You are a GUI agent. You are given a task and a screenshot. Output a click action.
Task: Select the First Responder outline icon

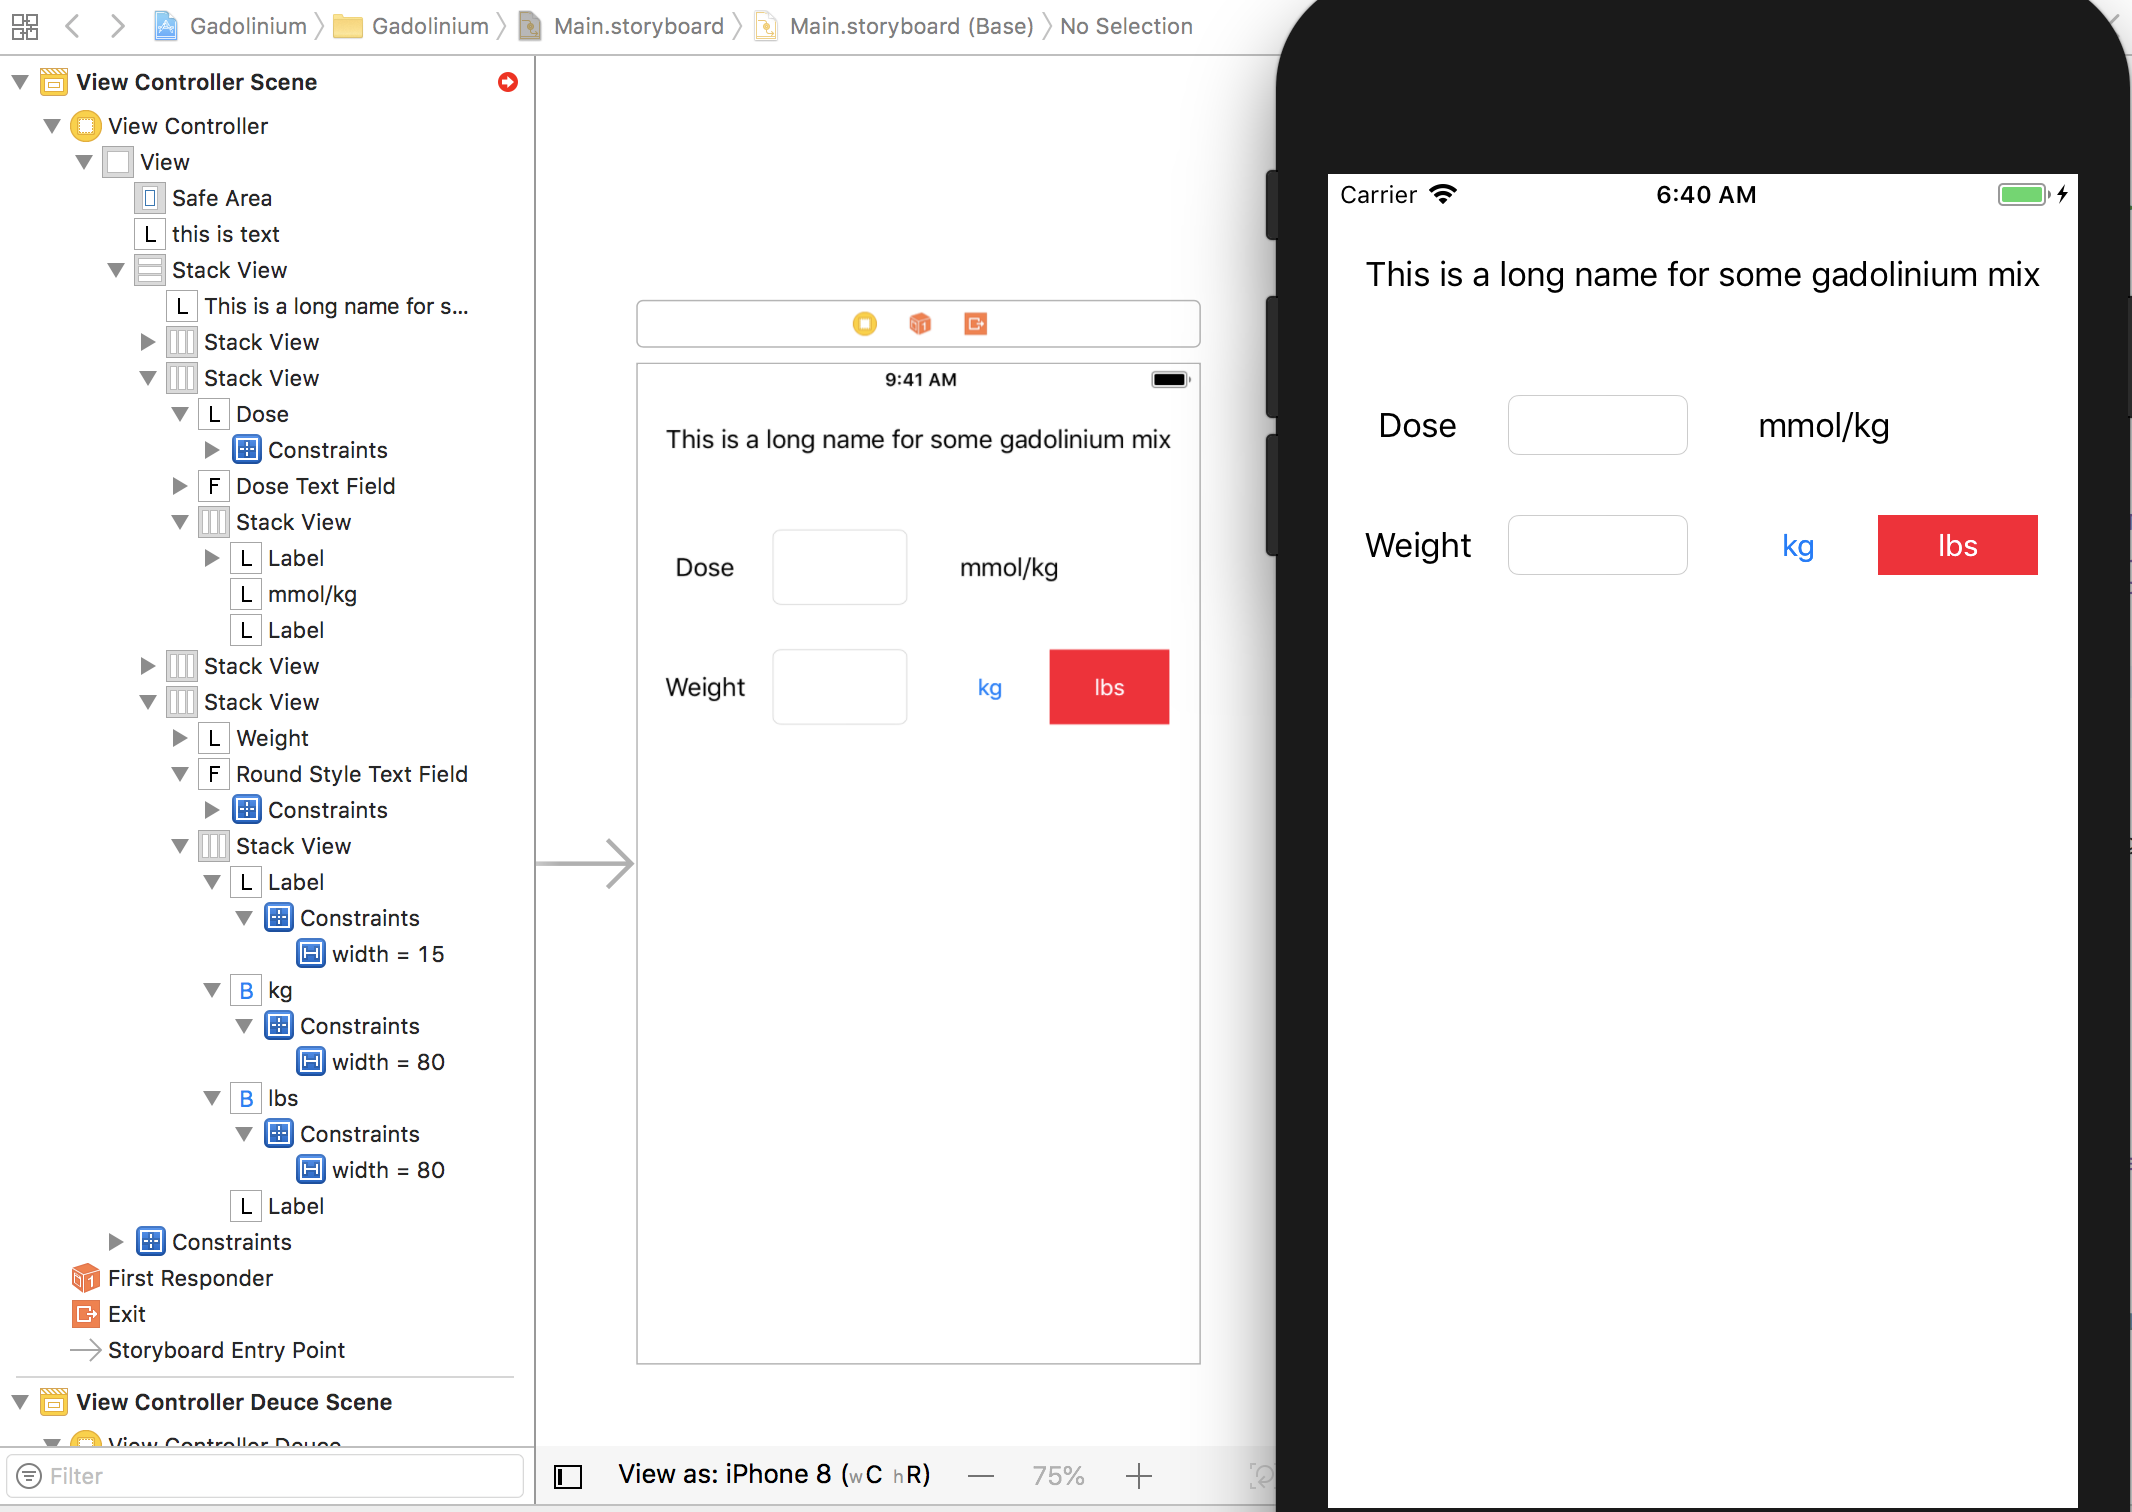tap(86, 1278)
